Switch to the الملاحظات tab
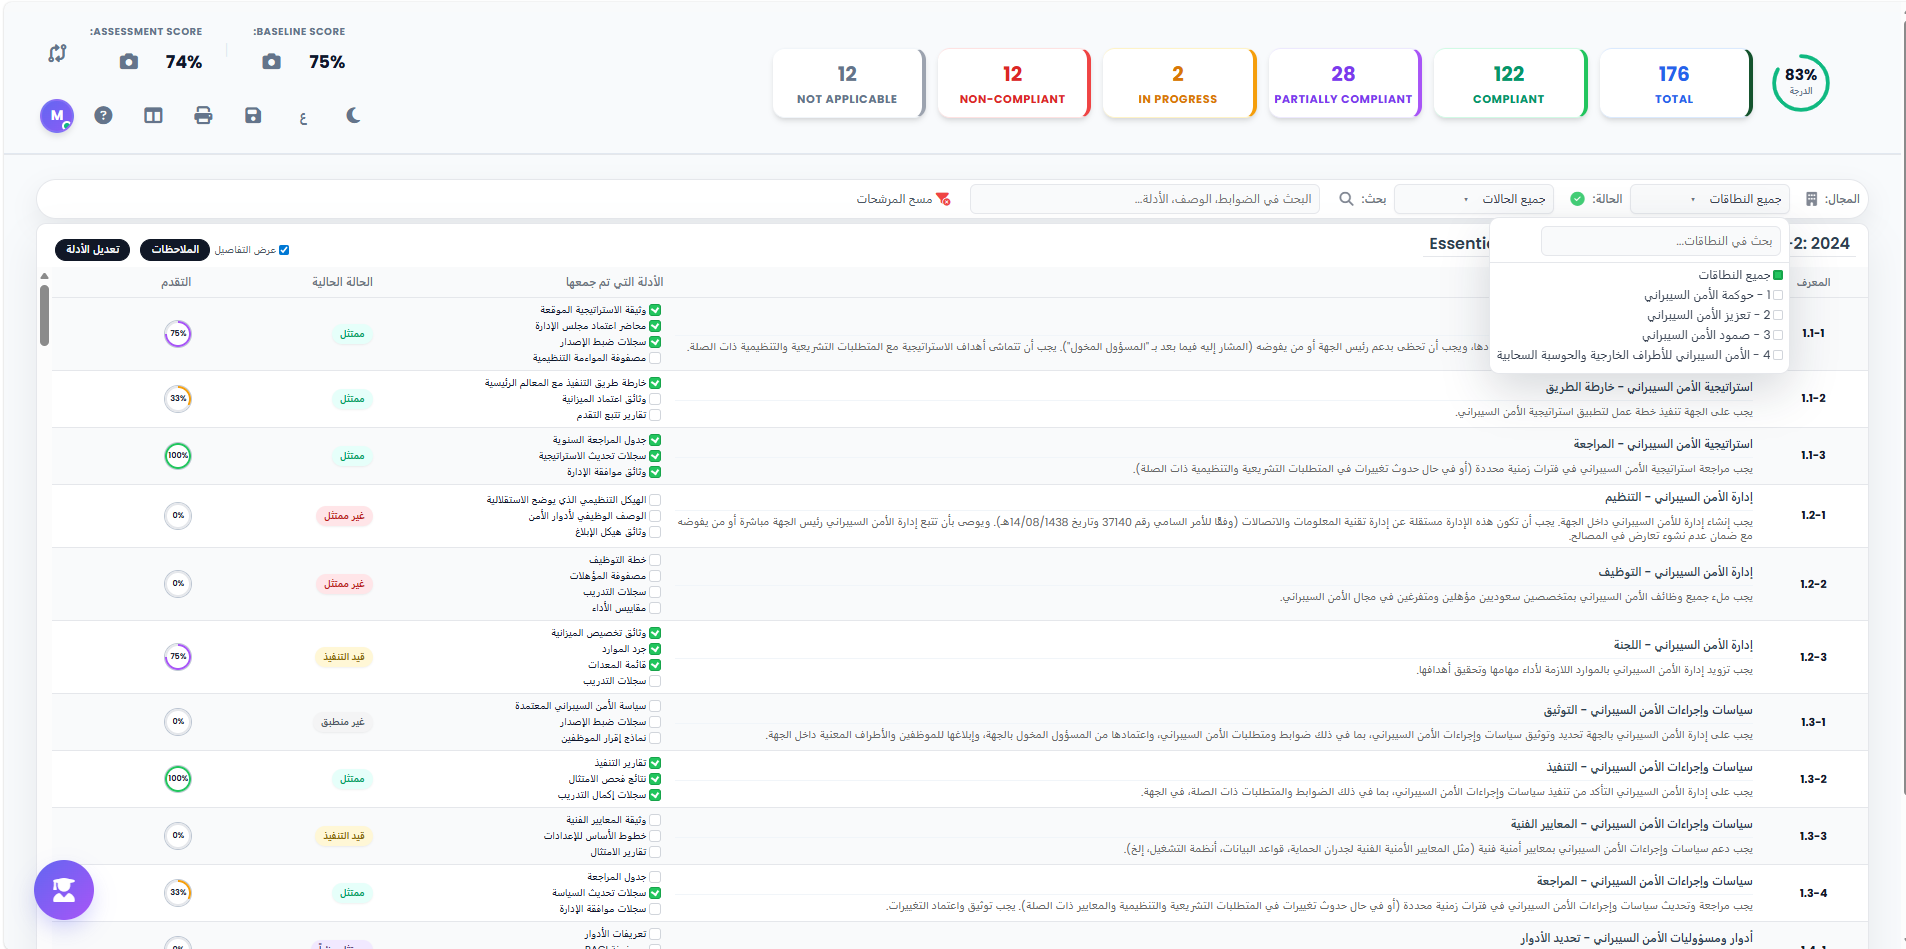 pyautogui.click(x=174, y=250)
